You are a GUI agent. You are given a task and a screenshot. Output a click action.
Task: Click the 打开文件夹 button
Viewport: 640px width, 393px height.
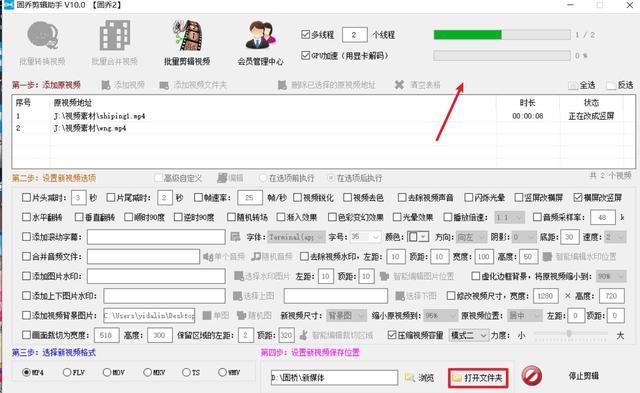click(478, 378)
